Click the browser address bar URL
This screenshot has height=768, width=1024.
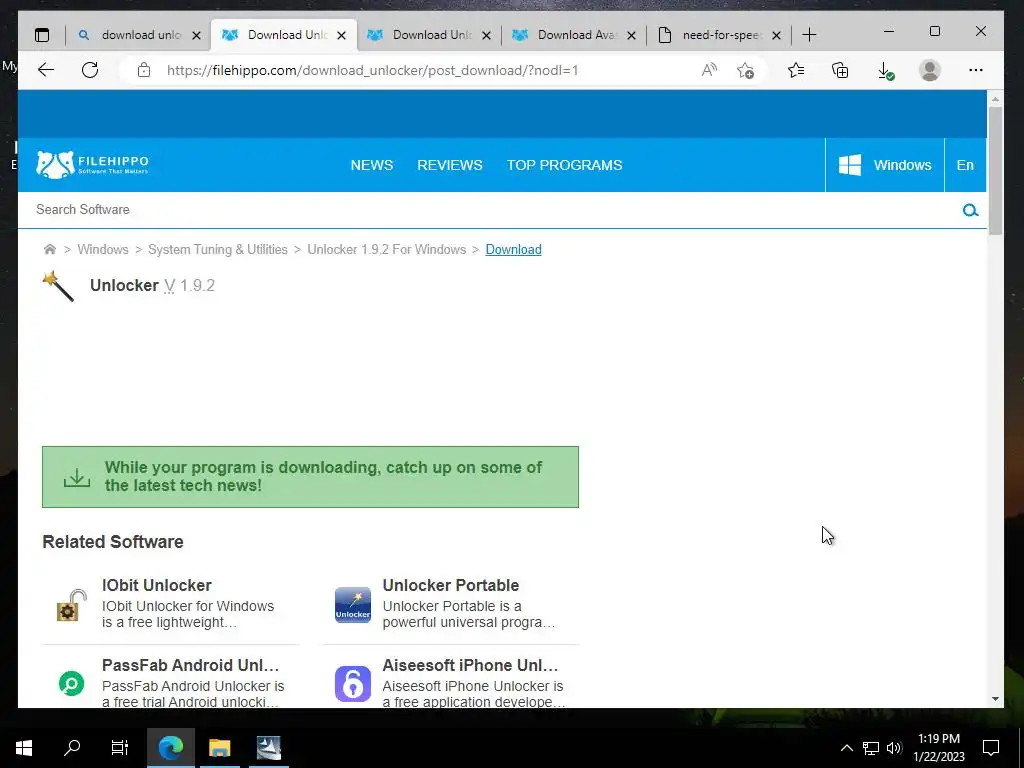tap(372, 70)
